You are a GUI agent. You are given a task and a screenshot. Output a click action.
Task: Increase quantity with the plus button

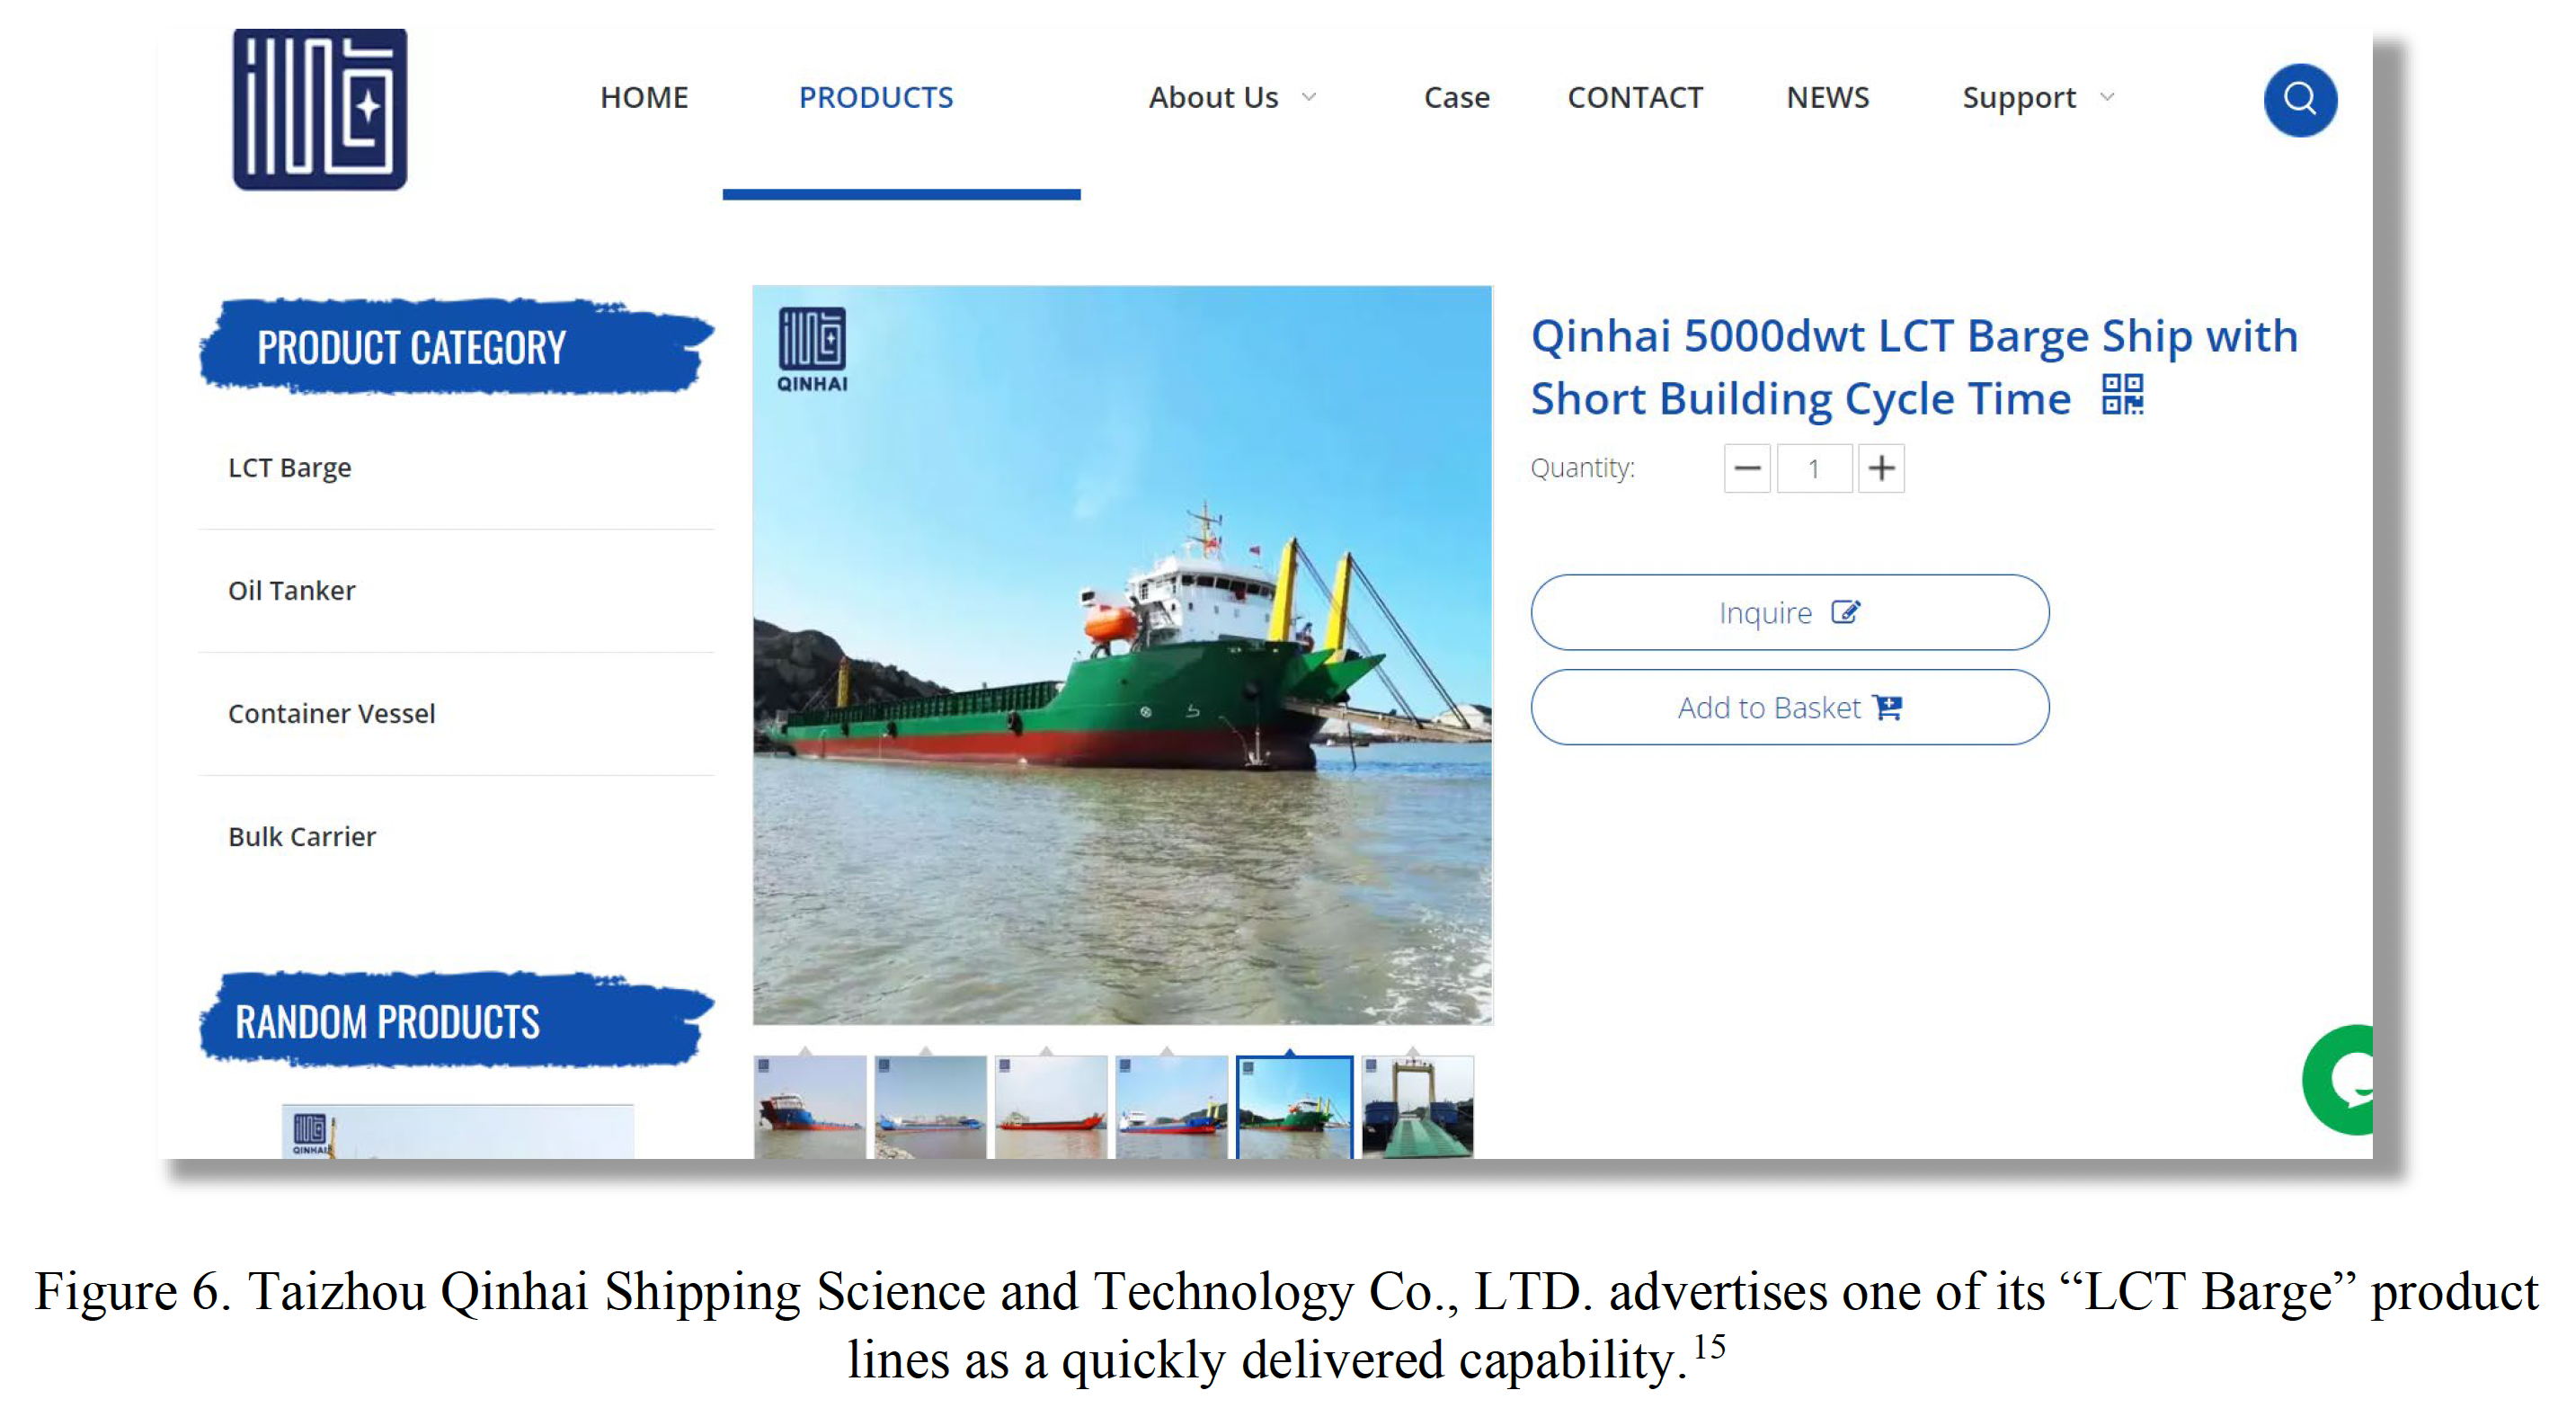pyautogui.click(x=1881, y=468)
